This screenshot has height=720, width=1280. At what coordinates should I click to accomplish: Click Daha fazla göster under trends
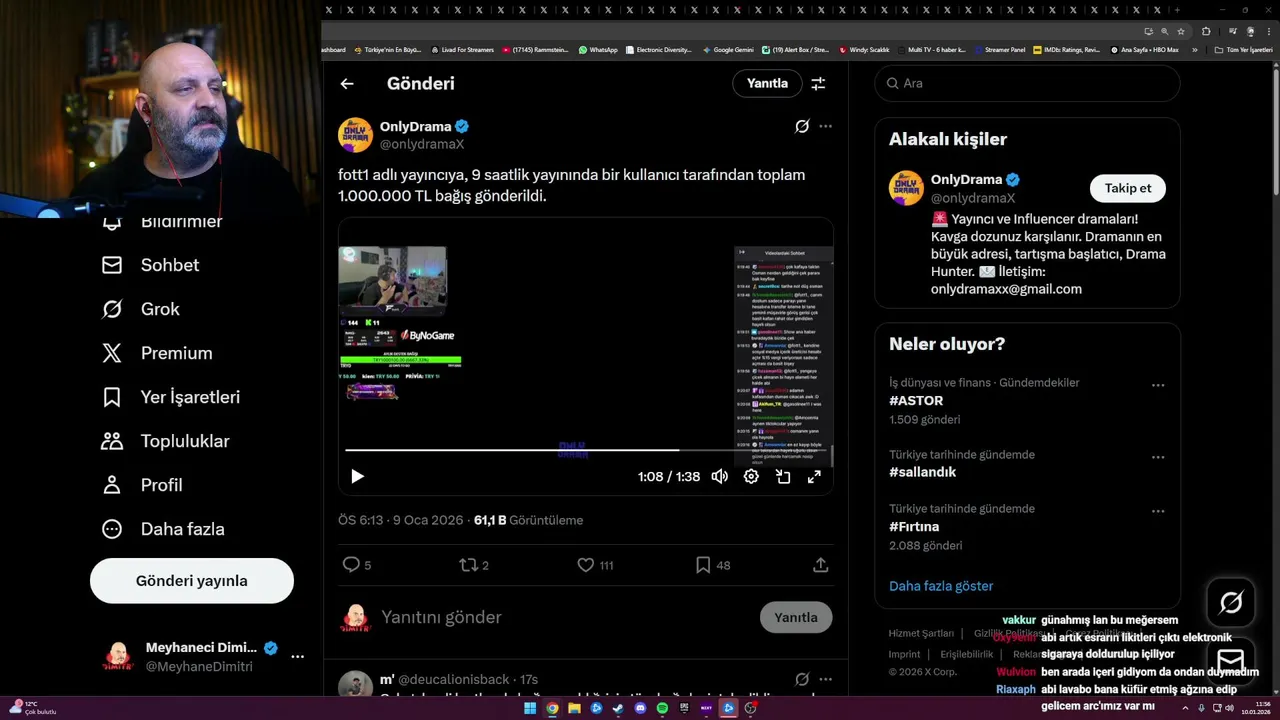(x=941, y=586)
